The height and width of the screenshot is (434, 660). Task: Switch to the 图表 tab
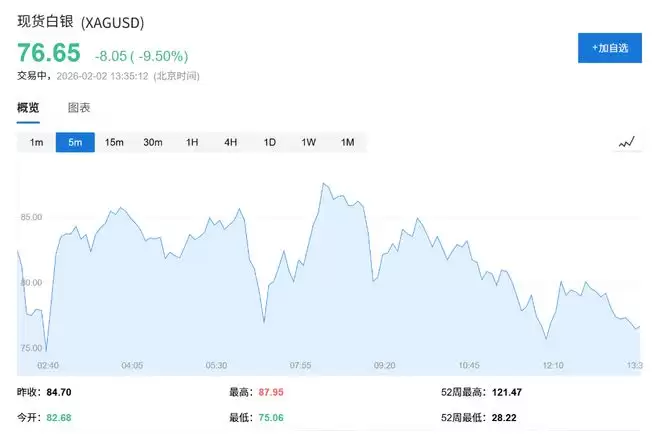coord(79,107)
